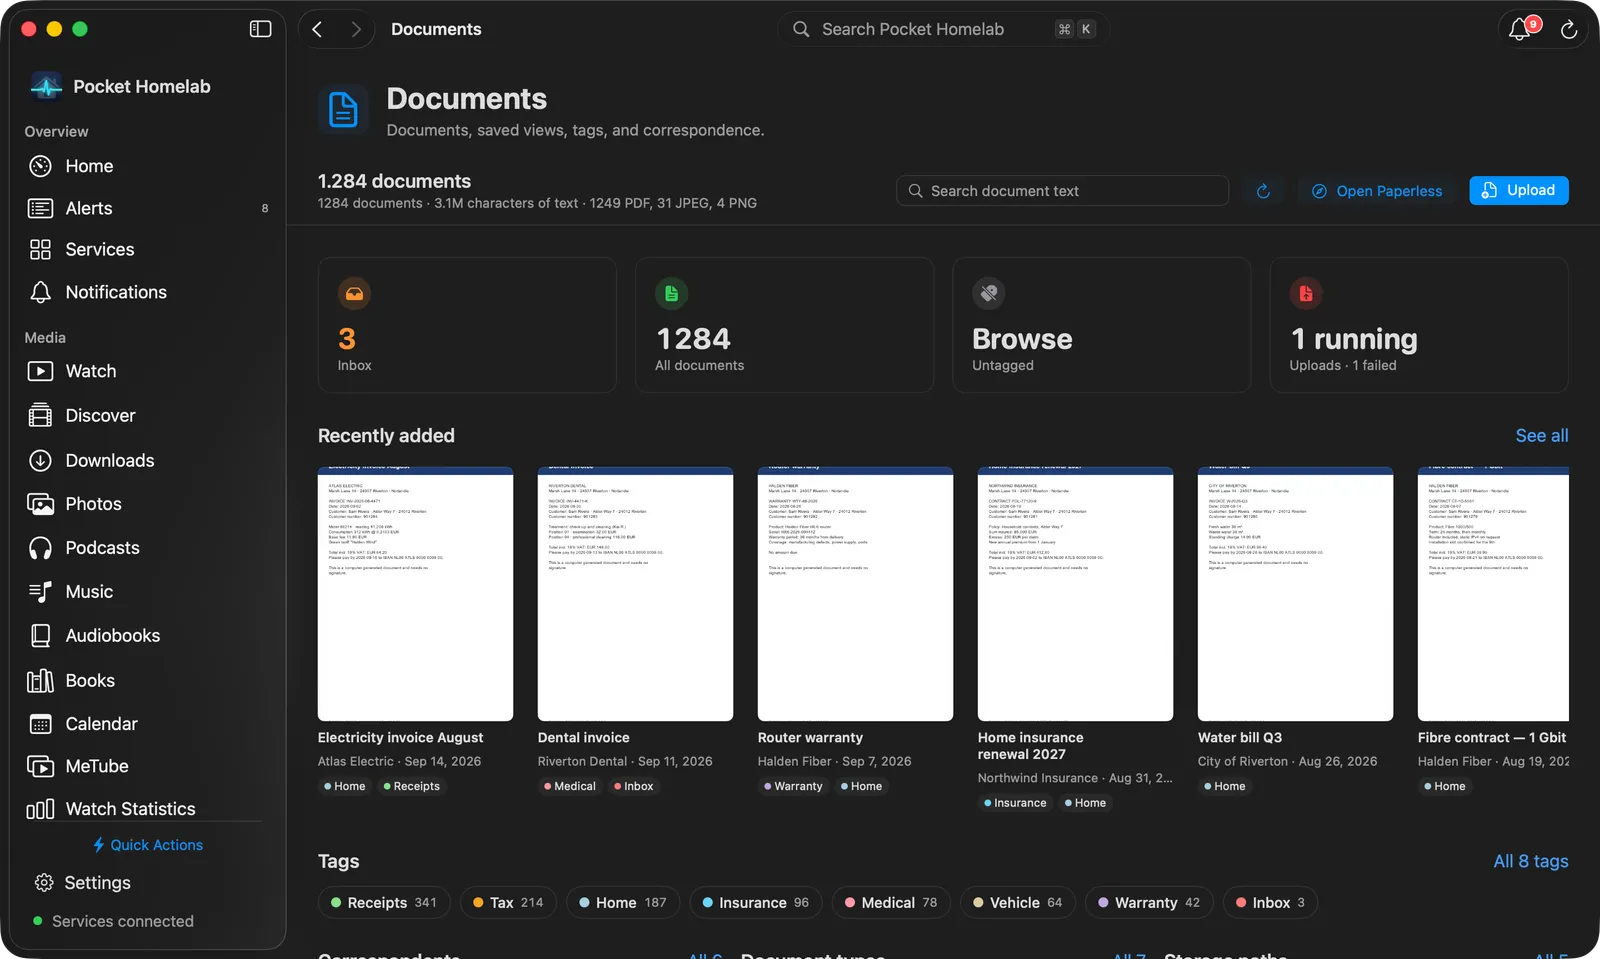Open the Inbox card showing 3
The width and height of the screenshot is (1600, 959).
[467, 325]
